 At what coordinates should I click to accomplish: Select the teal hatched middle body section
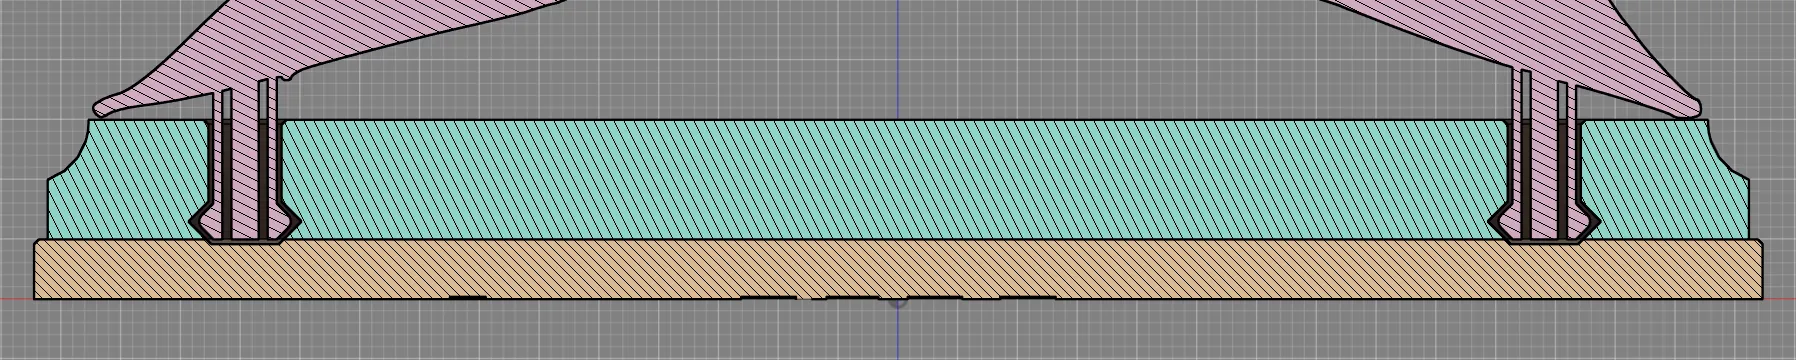click(x=898, y=180)
